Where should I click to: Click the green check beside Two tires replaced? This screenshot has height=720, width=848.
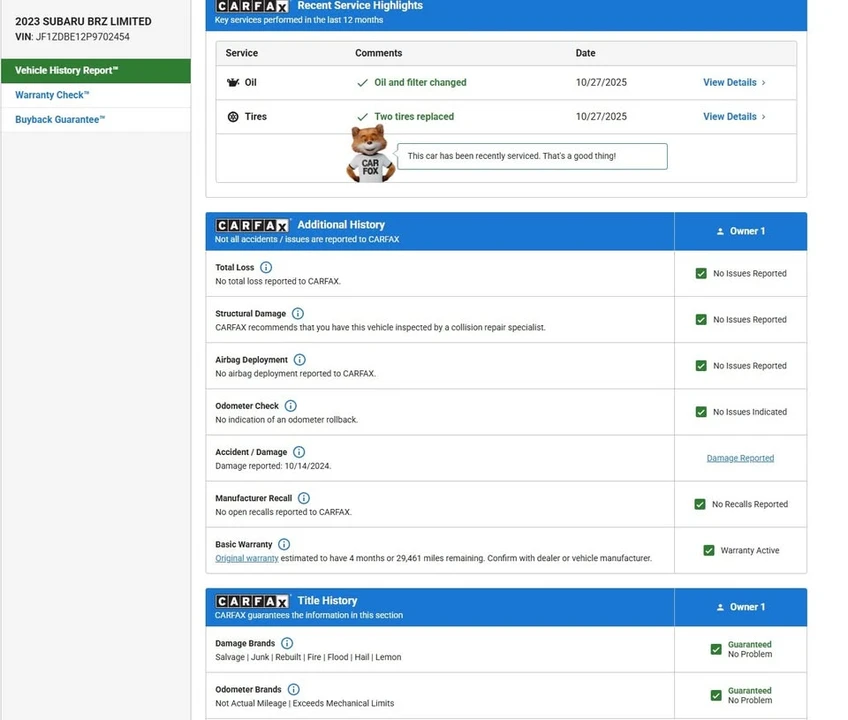click(362, 117)
